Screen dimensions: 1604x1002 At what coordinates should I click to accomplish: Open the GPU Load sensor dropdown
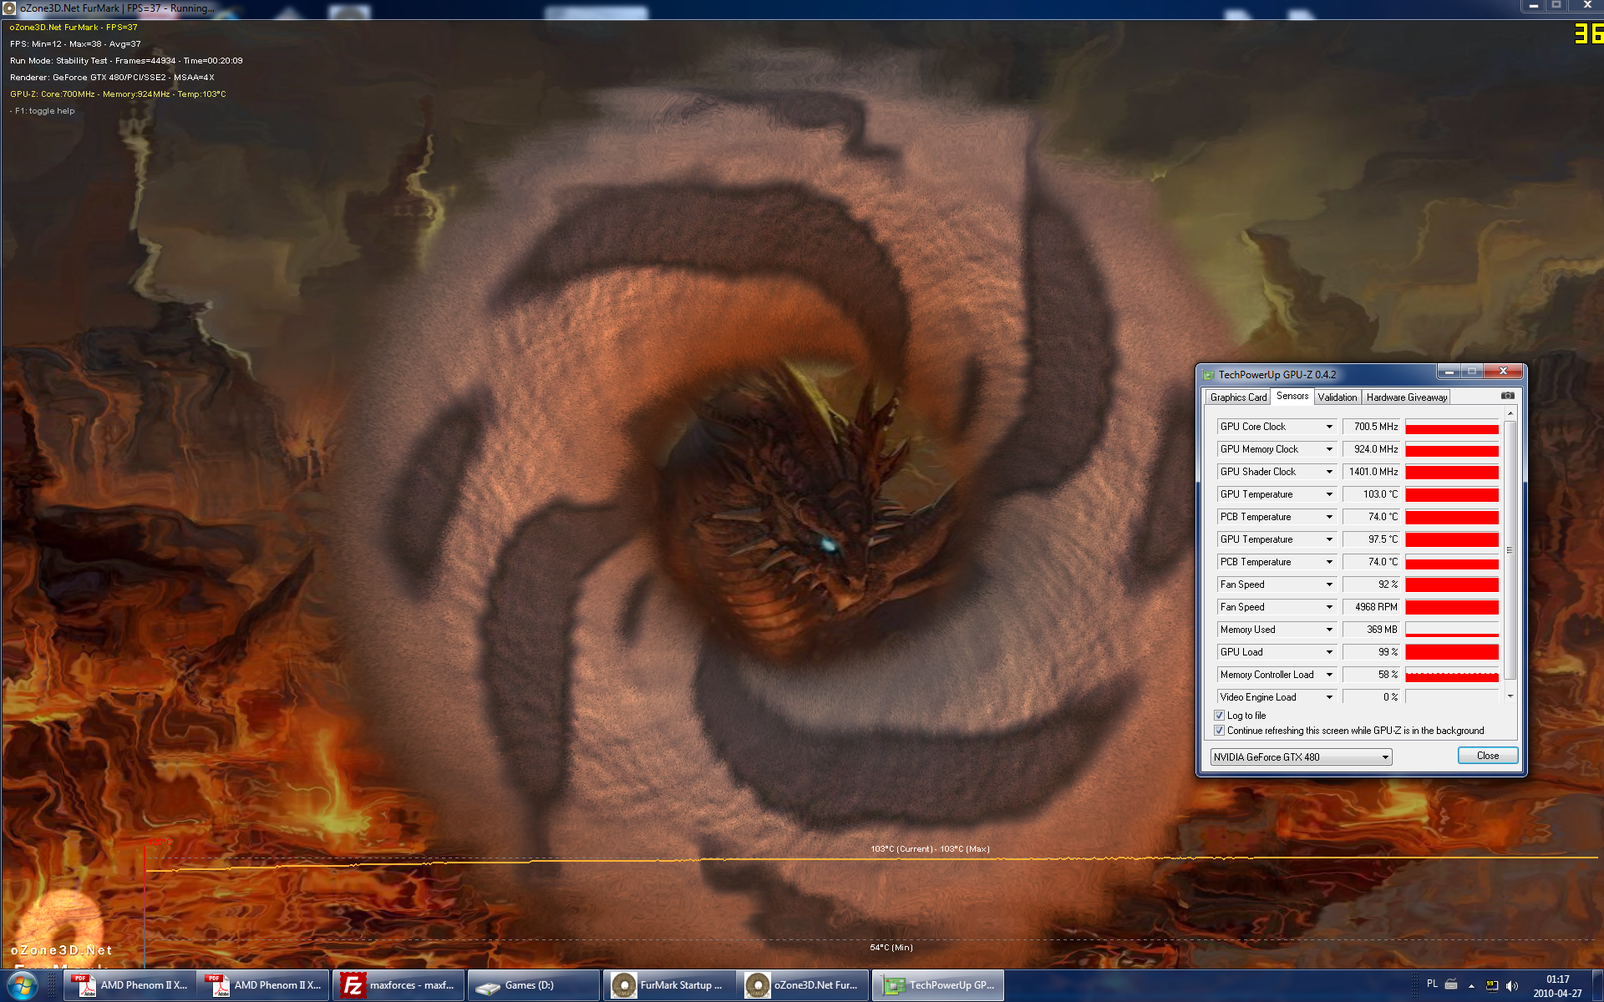pyautogui.click(x=1329, y=652)
